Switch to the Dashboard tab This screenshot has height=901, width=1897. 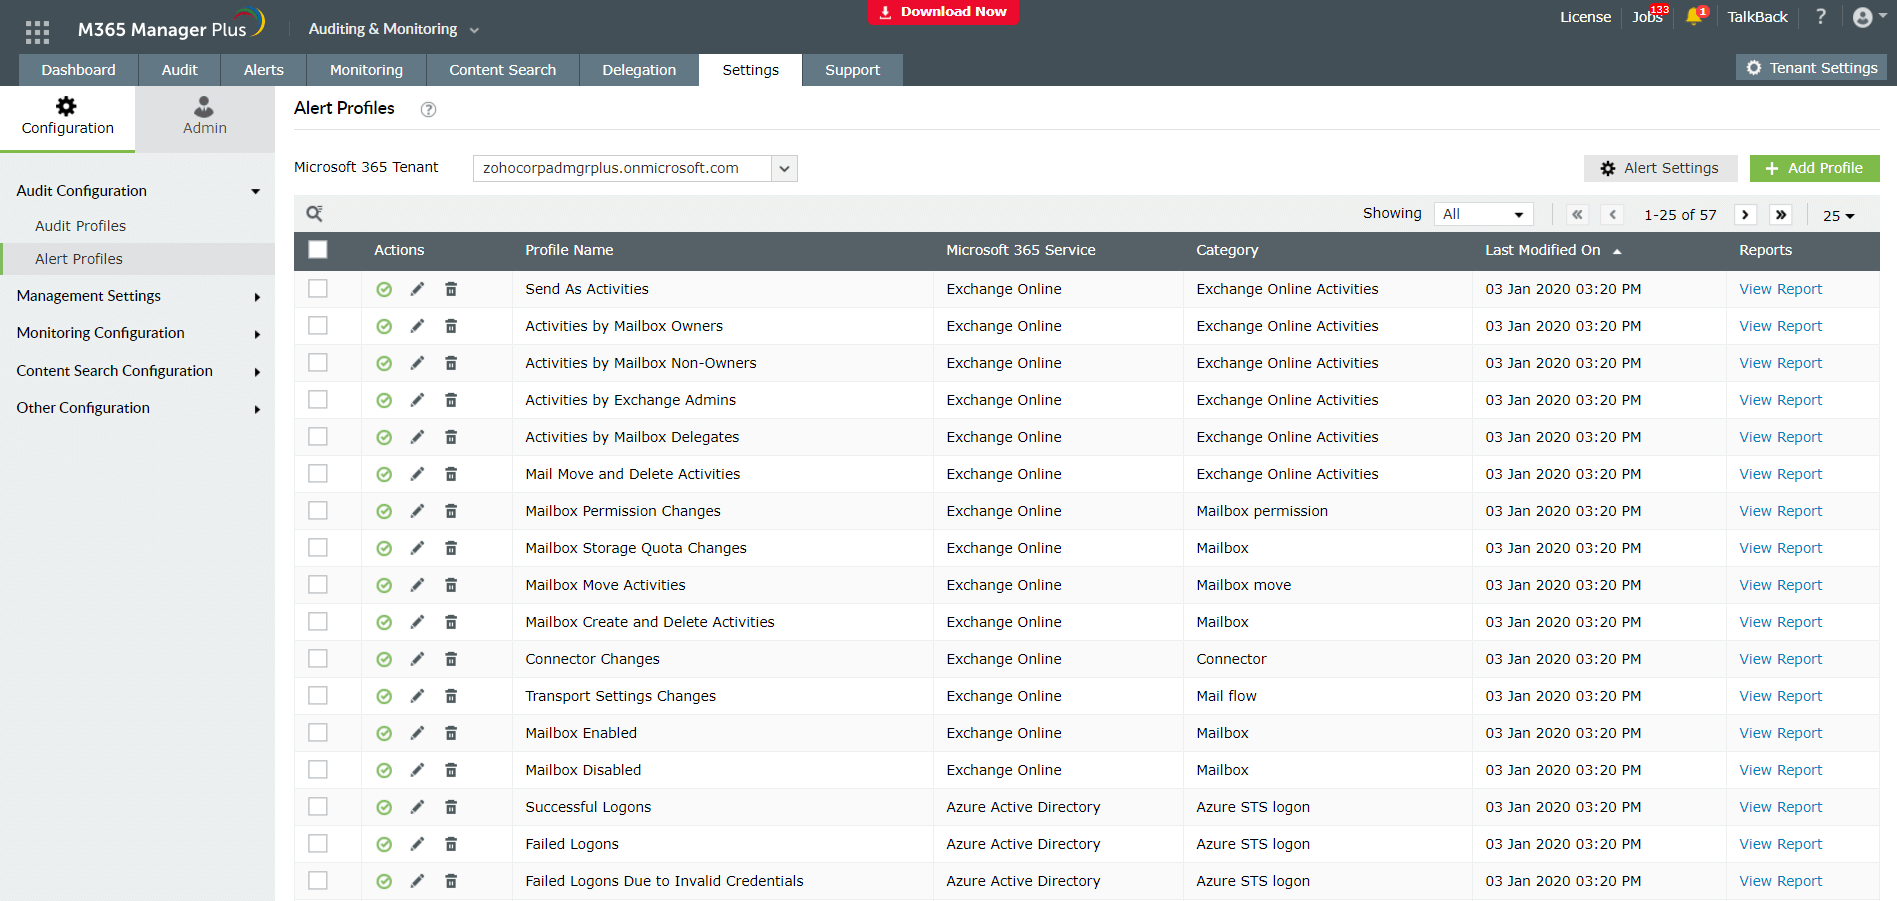[79, 70]
